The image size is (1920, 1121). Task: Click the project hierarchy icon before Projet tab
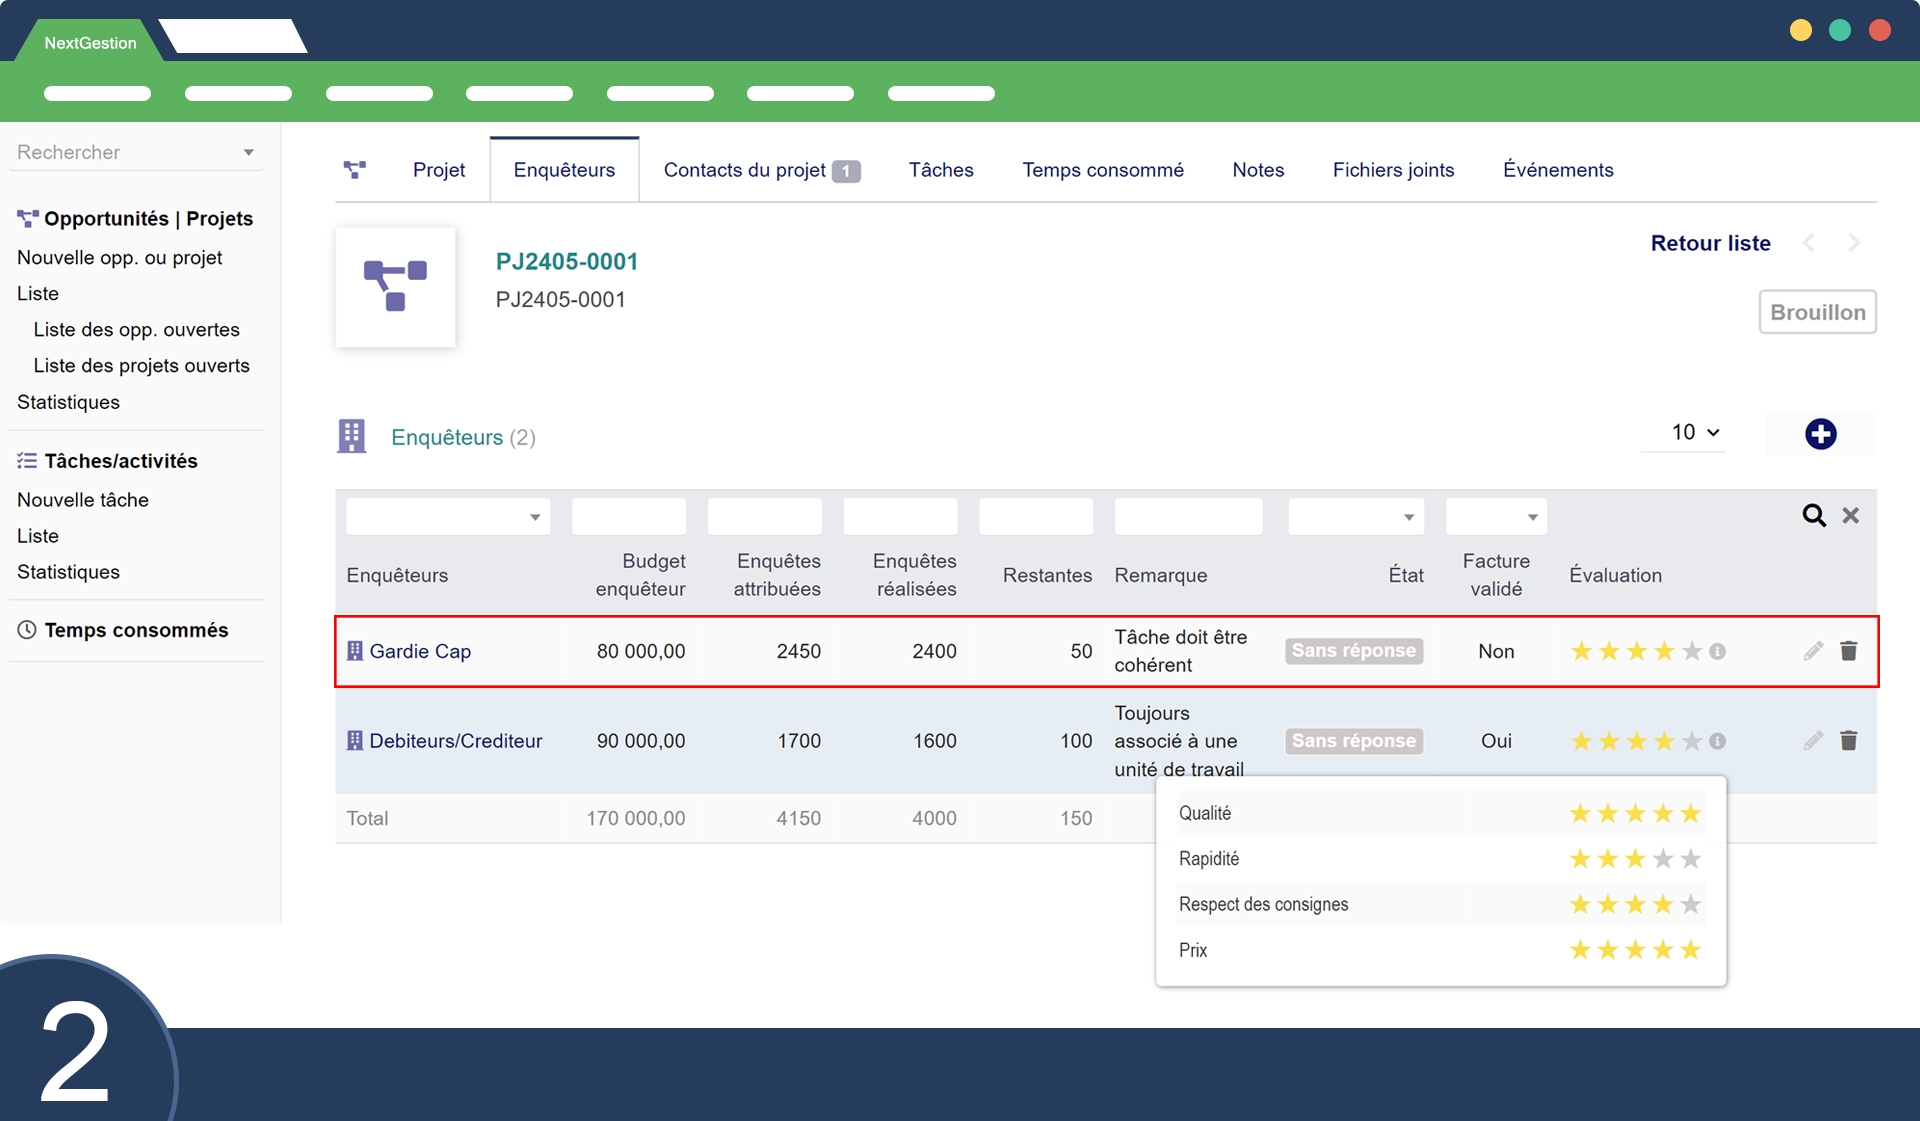354,170
